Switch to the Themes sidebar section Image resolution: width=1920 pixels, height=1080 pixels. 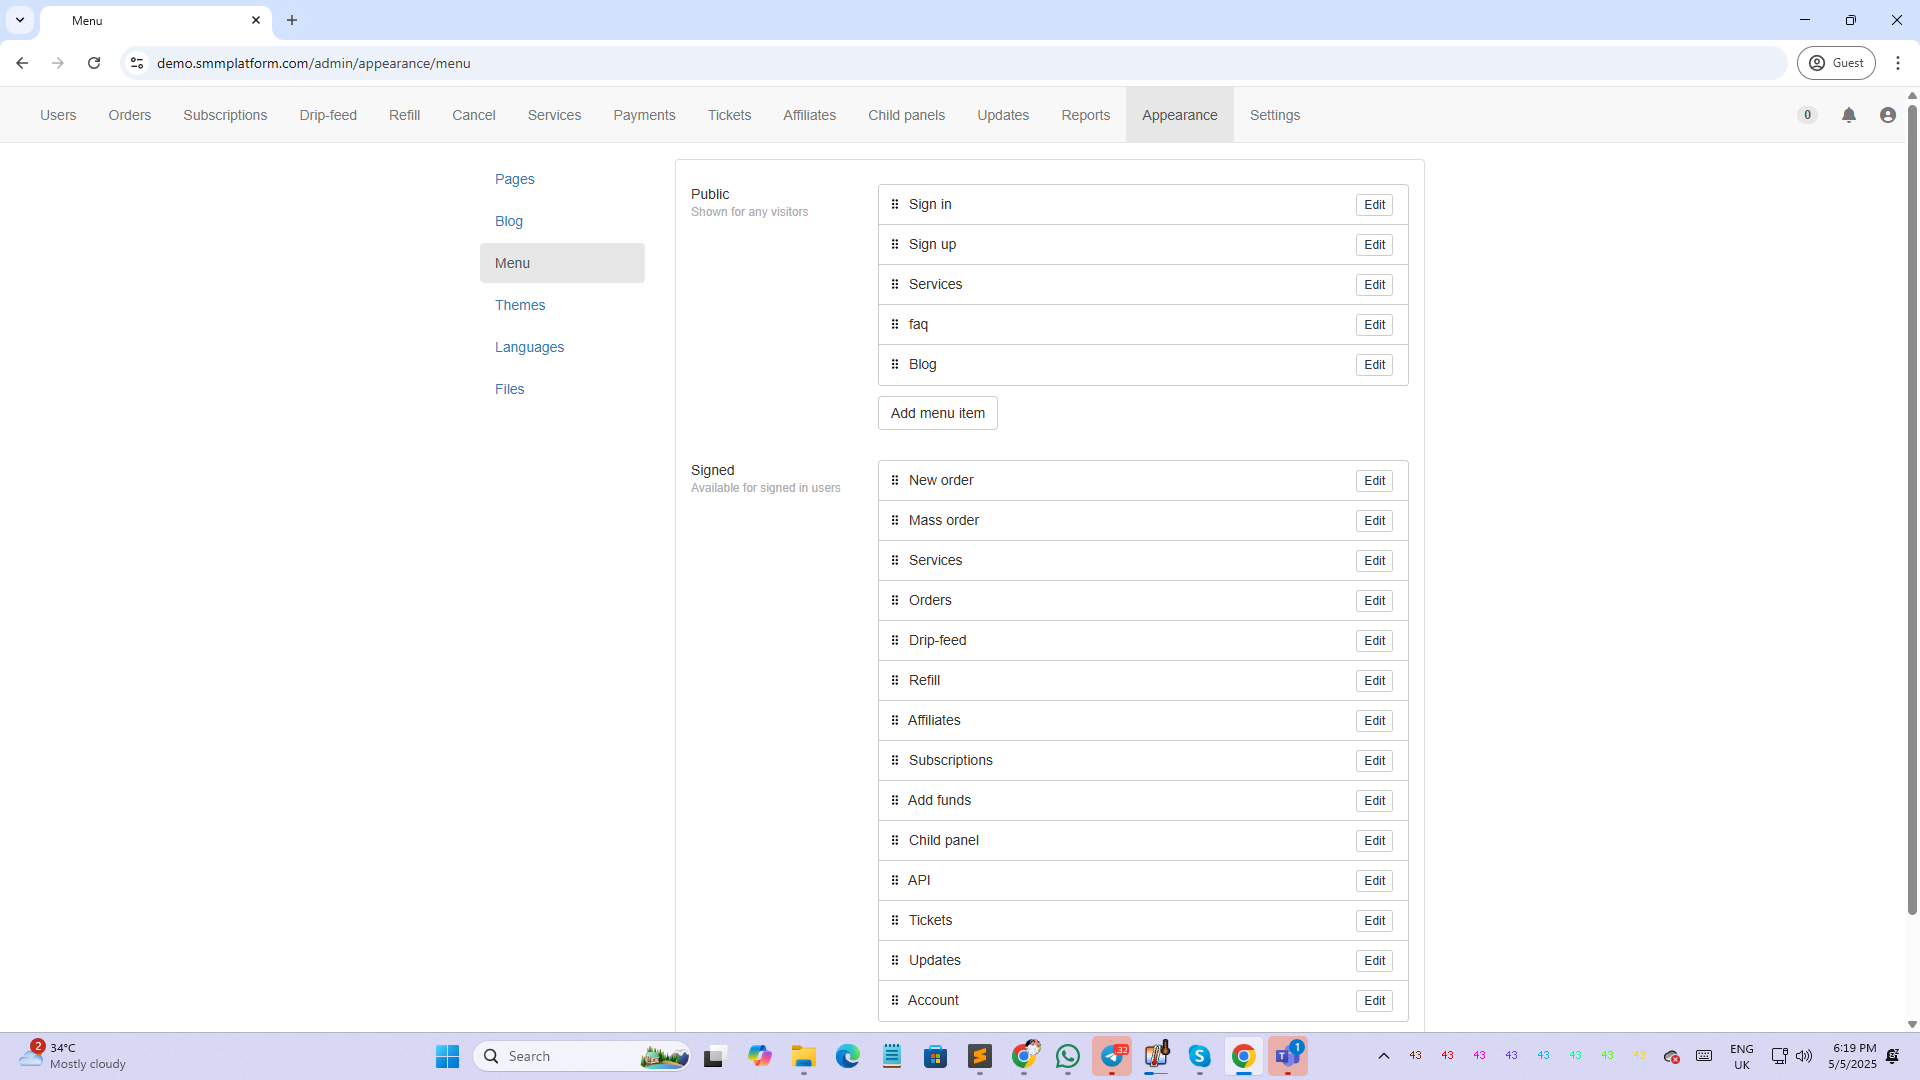[520, 305]
